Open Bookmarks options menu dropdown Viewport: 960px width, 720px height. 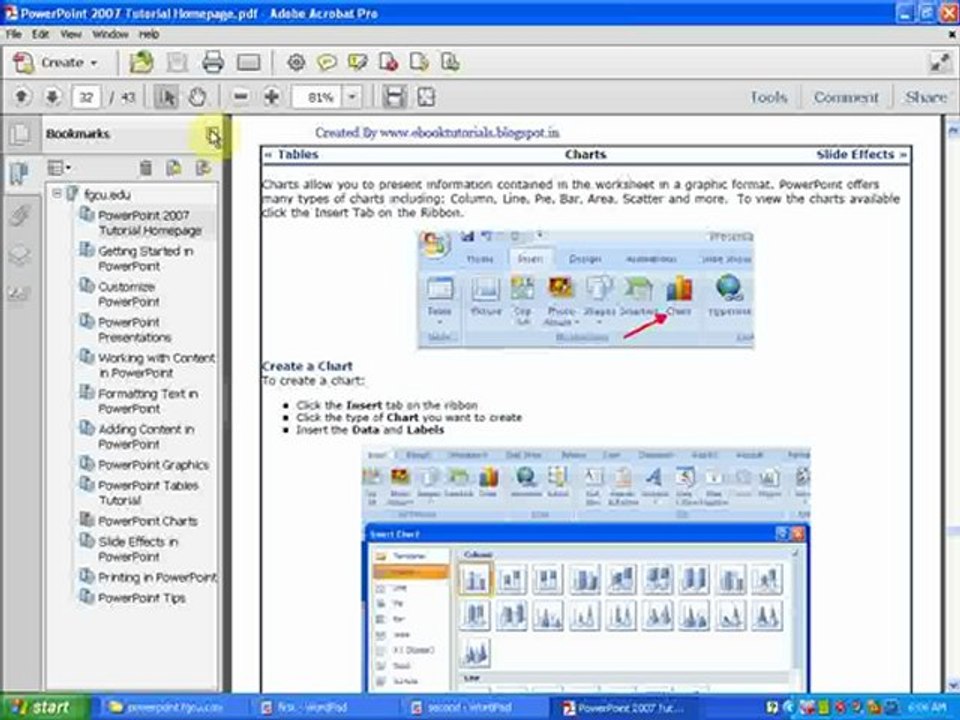[59, 168]
